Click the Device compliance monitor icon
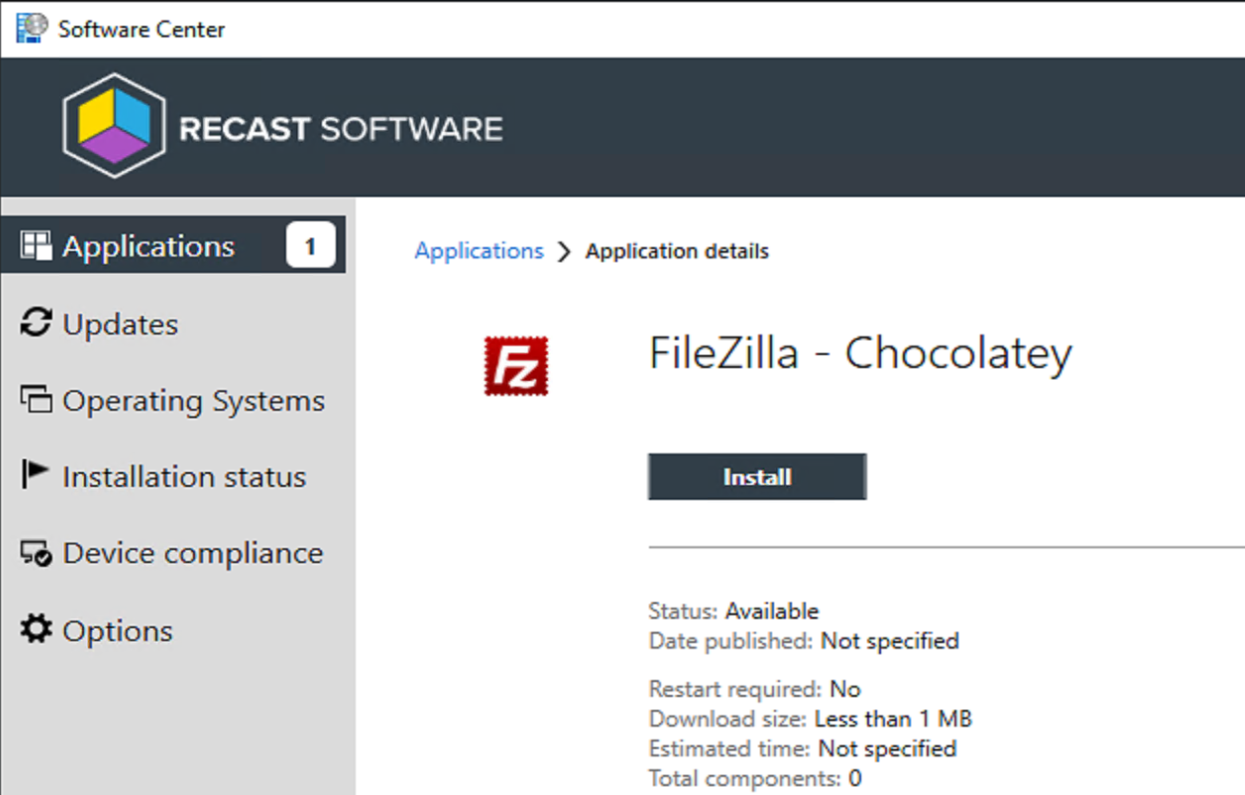Viewport: 1245px width, 795px height. click(36, 553)
